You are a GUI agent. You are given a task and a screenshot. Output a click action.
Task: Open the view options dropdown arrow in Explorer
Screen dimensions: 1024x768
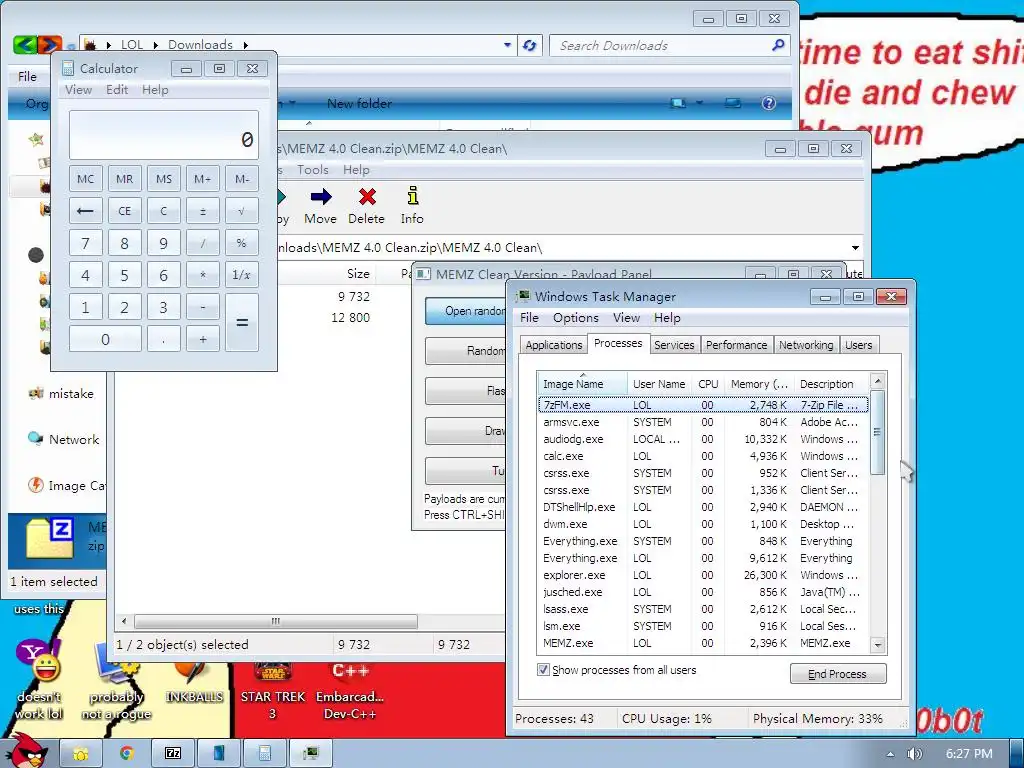[699, 103]
